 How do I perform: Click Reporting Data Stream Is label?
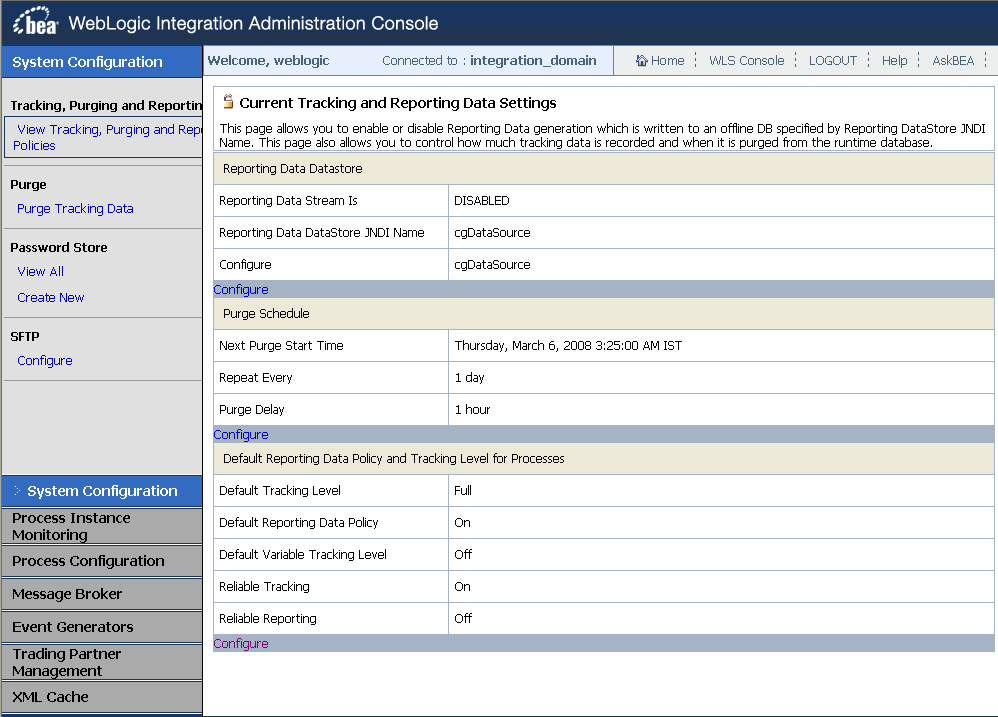point(288,201)
